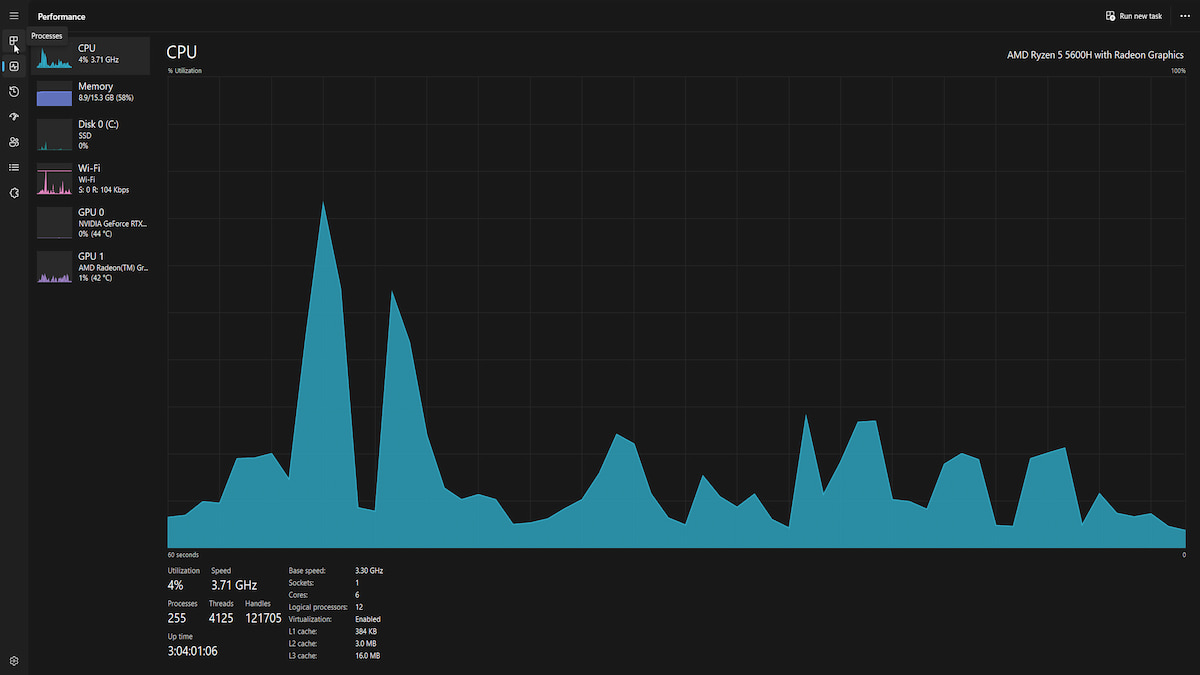
Task: Select the Performance sidebar icon
Action: [14, 66]
